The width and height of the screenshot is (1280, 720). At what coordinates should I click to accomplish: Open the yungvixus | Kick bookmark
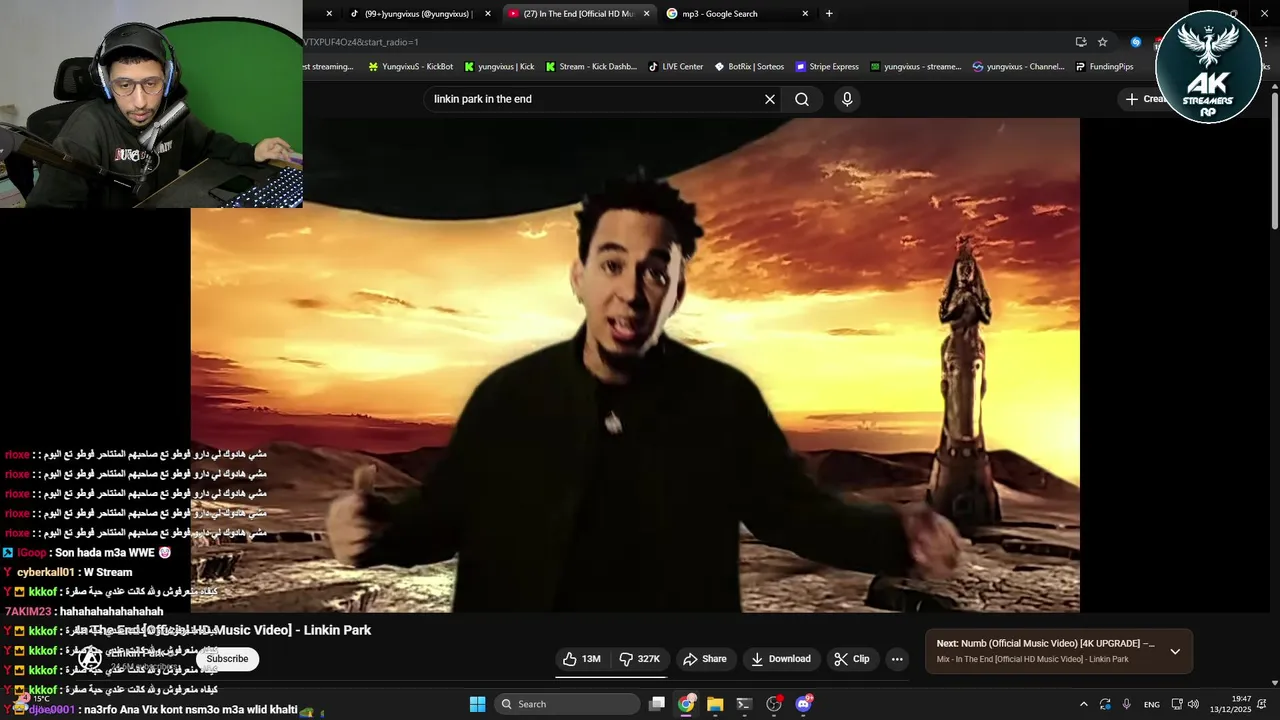click(x=499, y=67)
